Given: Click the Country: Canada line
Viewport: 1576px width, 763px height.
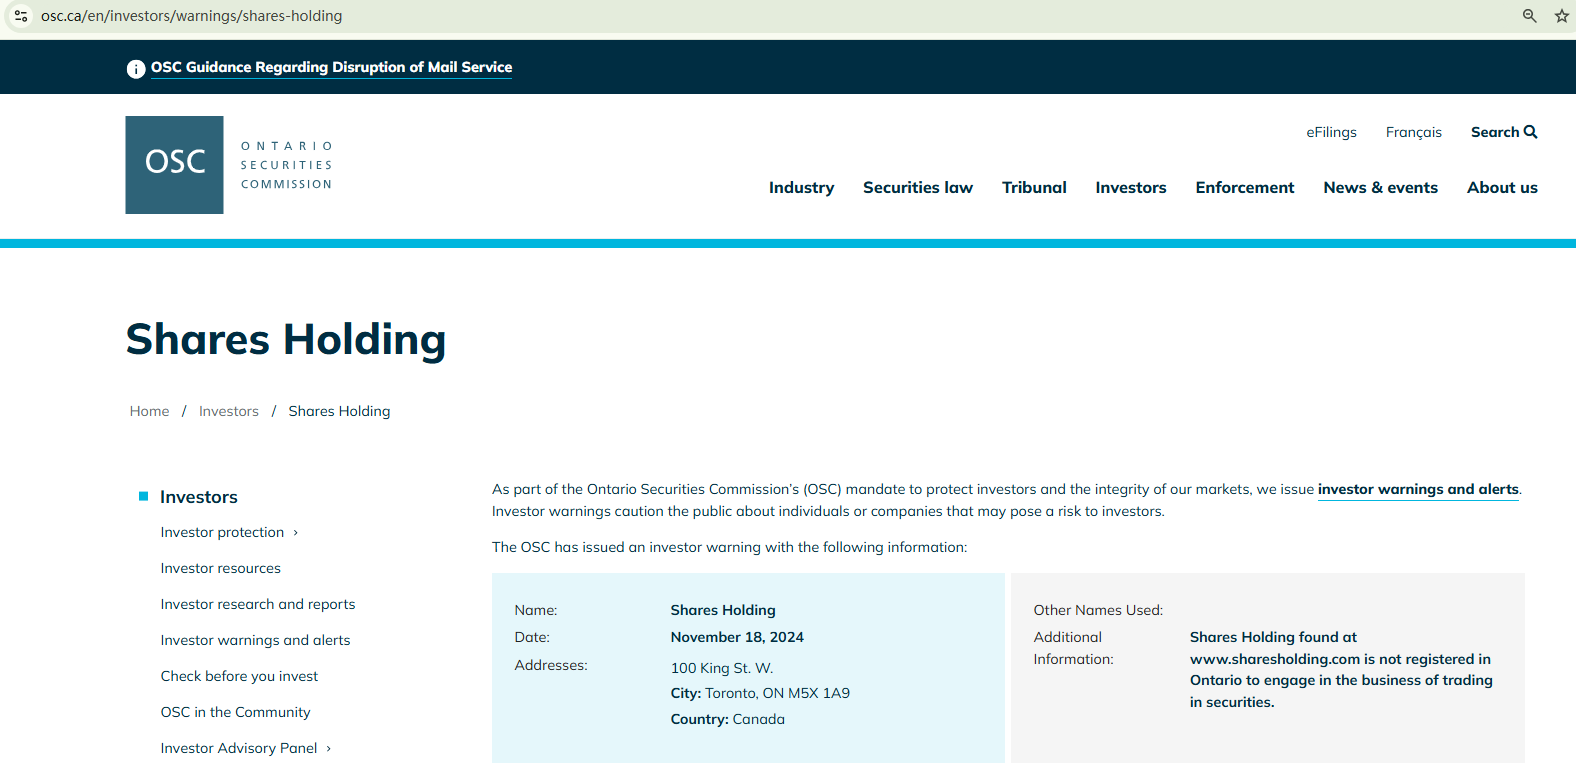Looking at the screenshot, I should click(x=727, y=719).
